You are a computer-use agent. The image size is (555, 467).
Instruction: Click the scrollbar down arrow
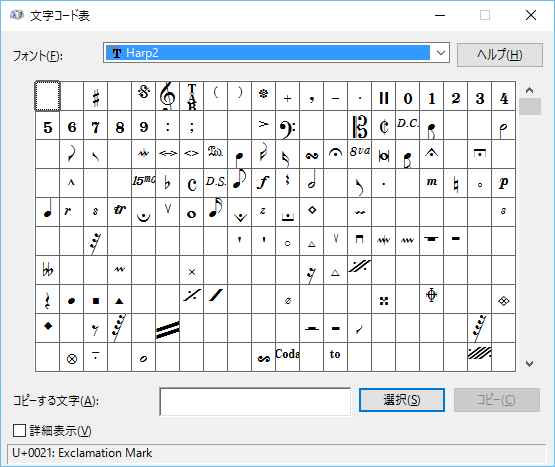[530, 364]
